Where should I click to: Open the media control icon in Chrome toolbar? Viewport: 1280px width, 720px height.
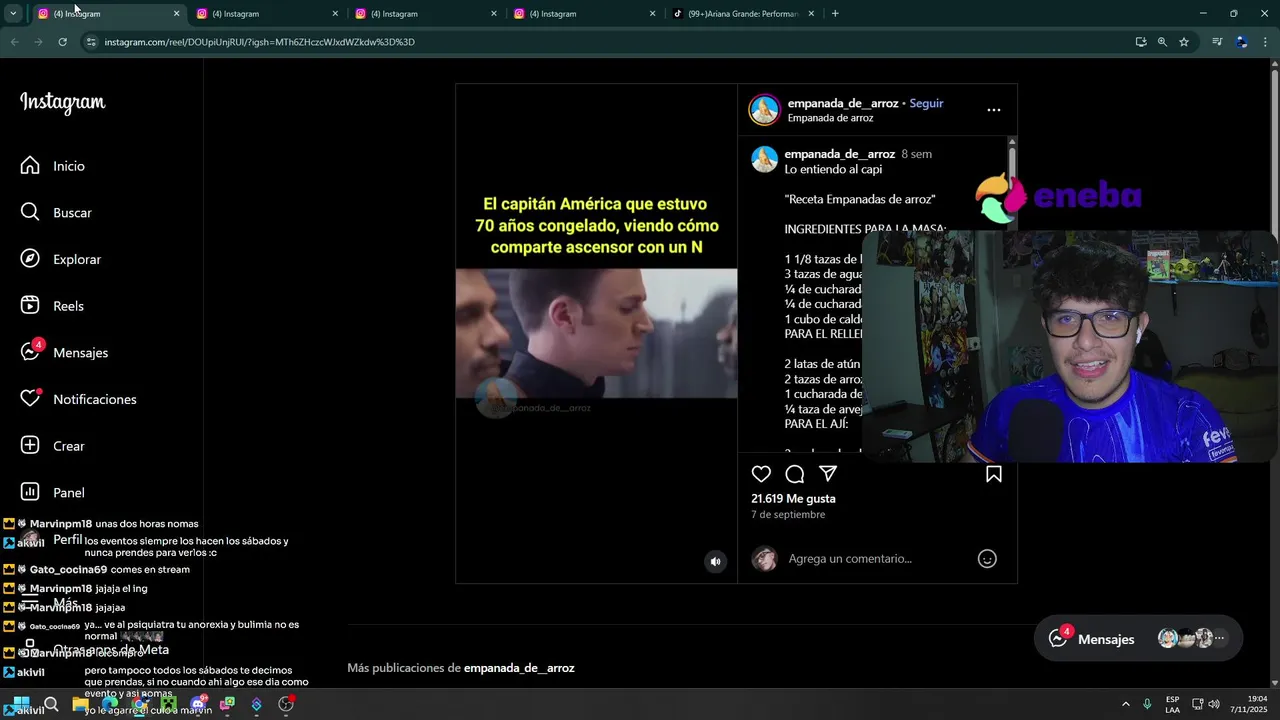(1217, 42)
